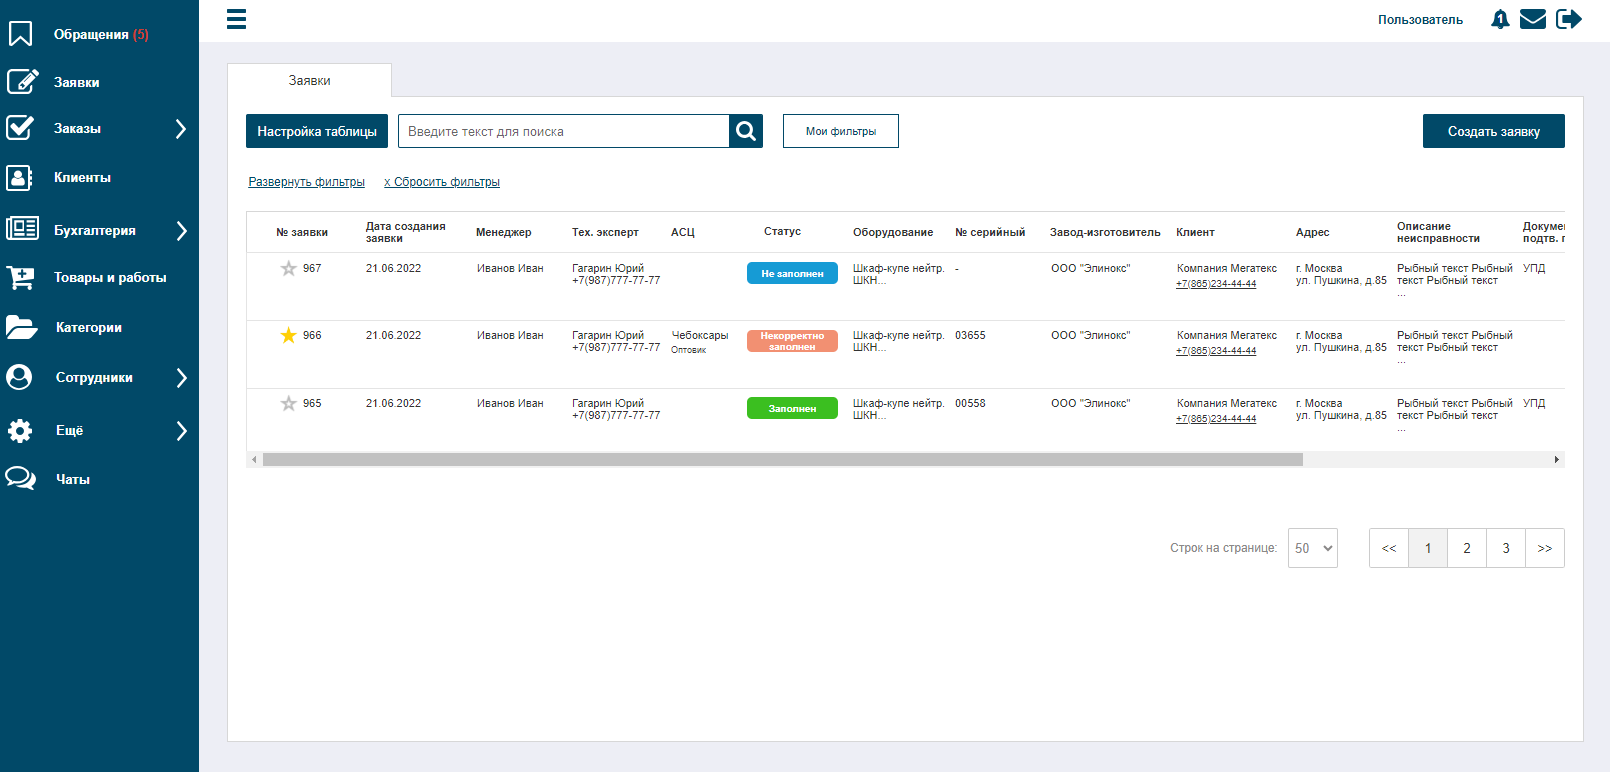Click the Товары и работы cart icon
Viewport: 1610px width, 772px height.
coord(21,277)
